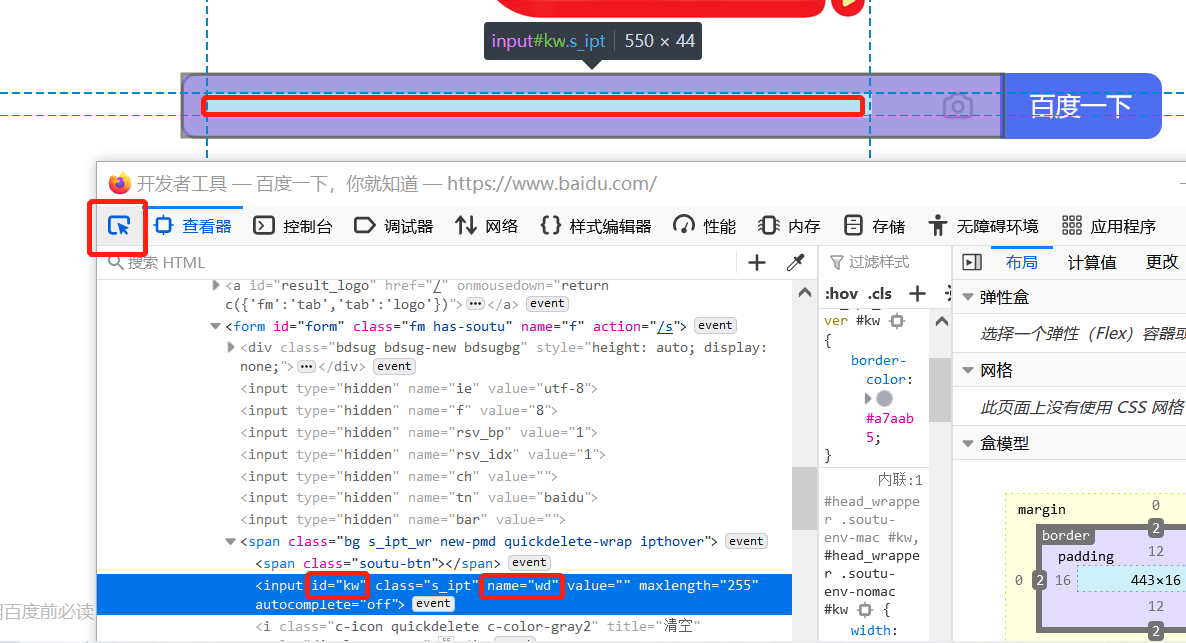
Task: Click the camera image search icon
Action: tap(958, 106)
